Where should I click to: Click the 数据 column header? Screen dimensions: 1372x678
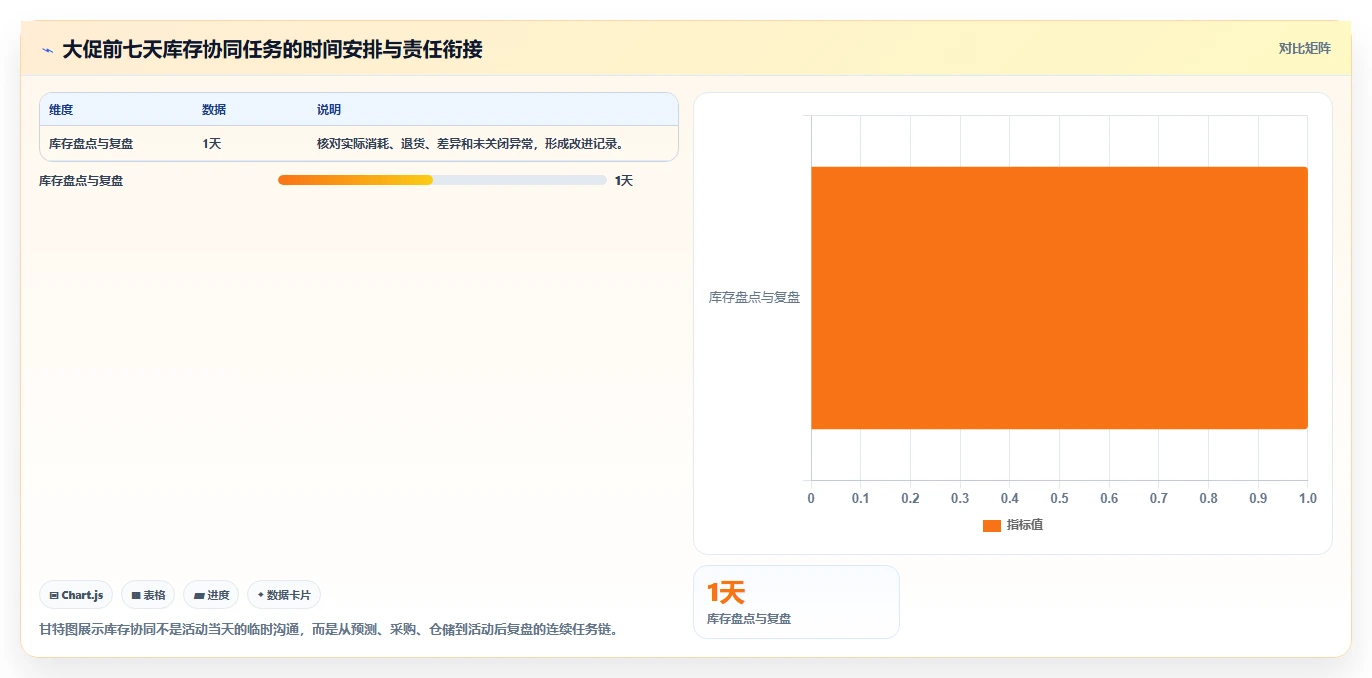point(214,110)
